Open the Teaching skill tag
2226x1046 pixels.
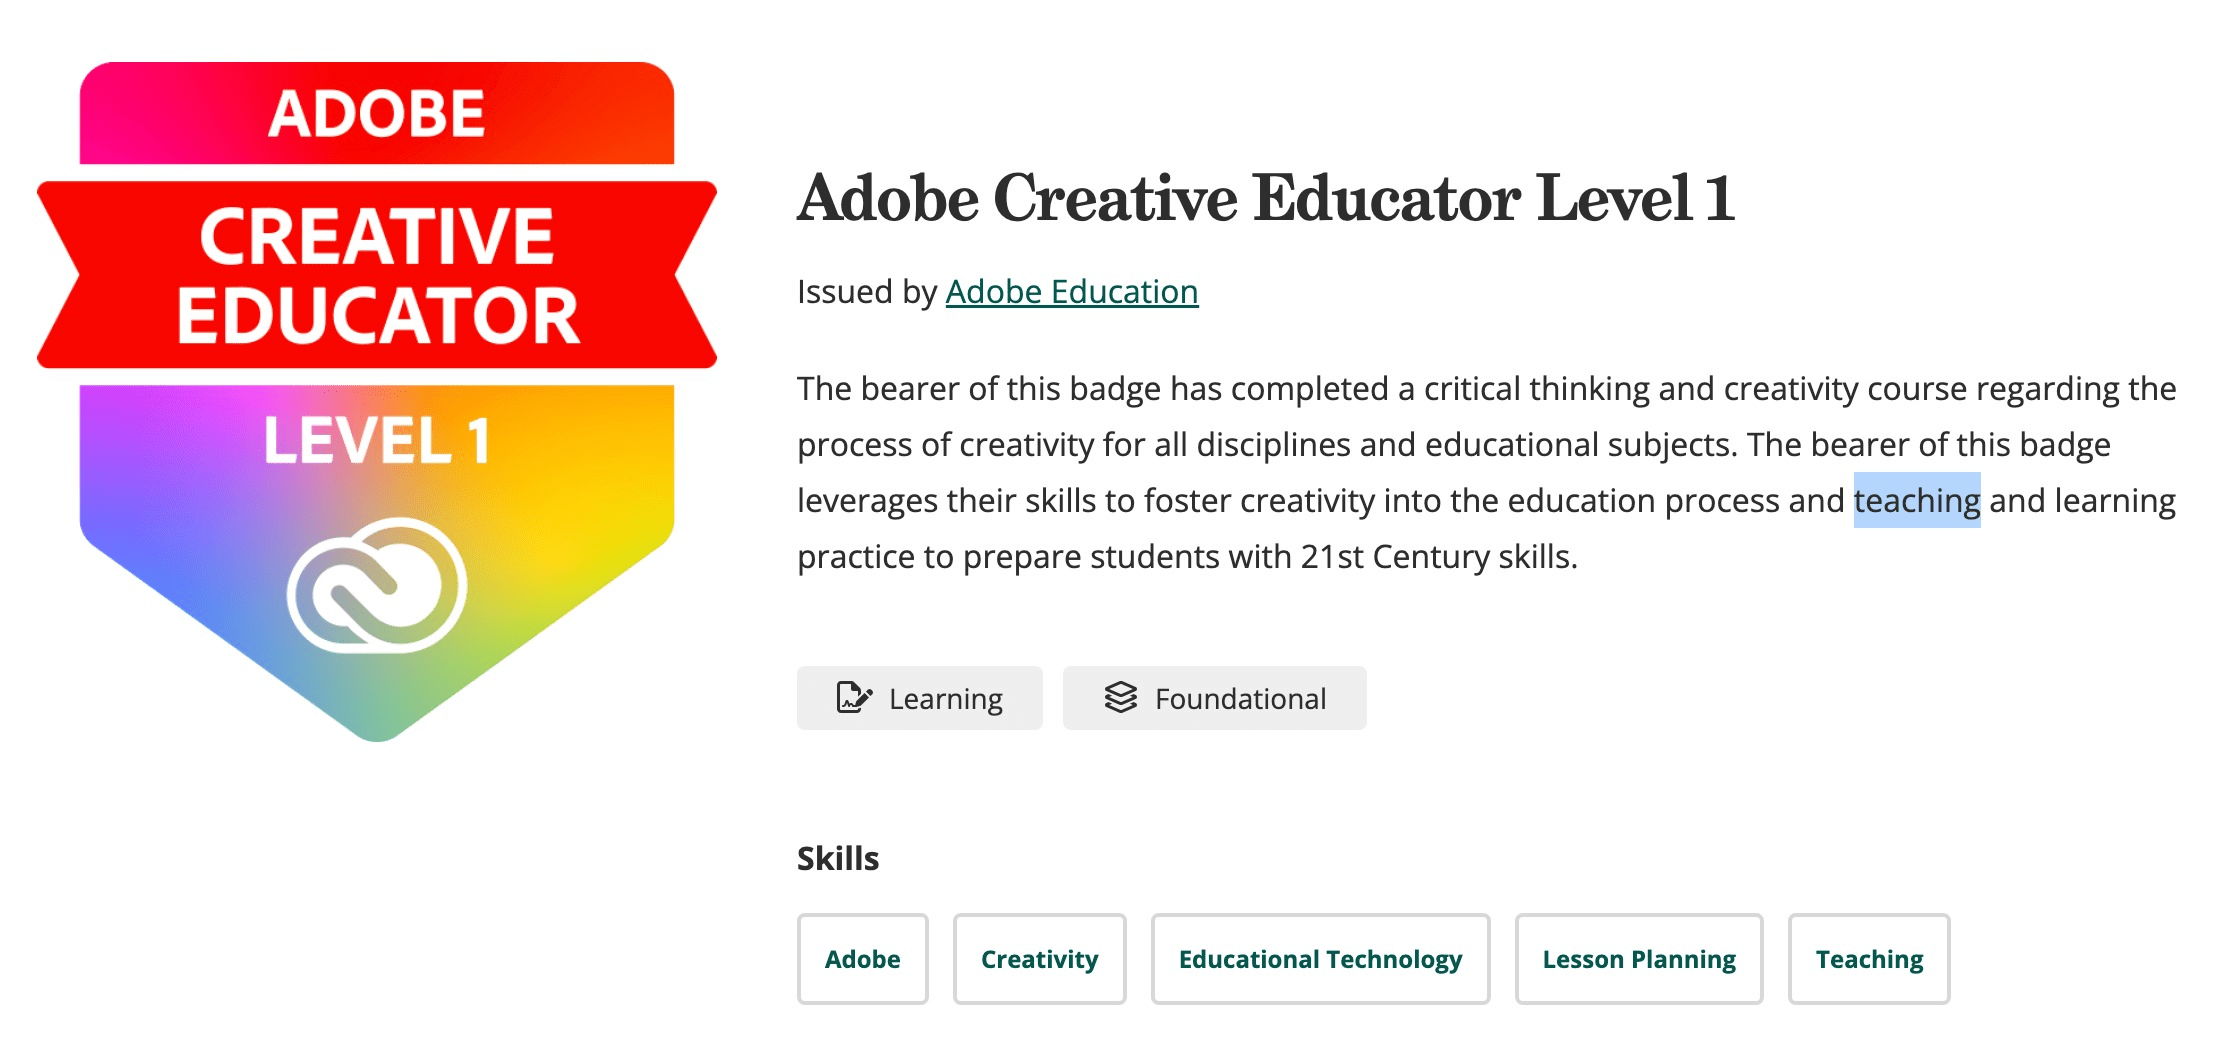(1868, 959)
